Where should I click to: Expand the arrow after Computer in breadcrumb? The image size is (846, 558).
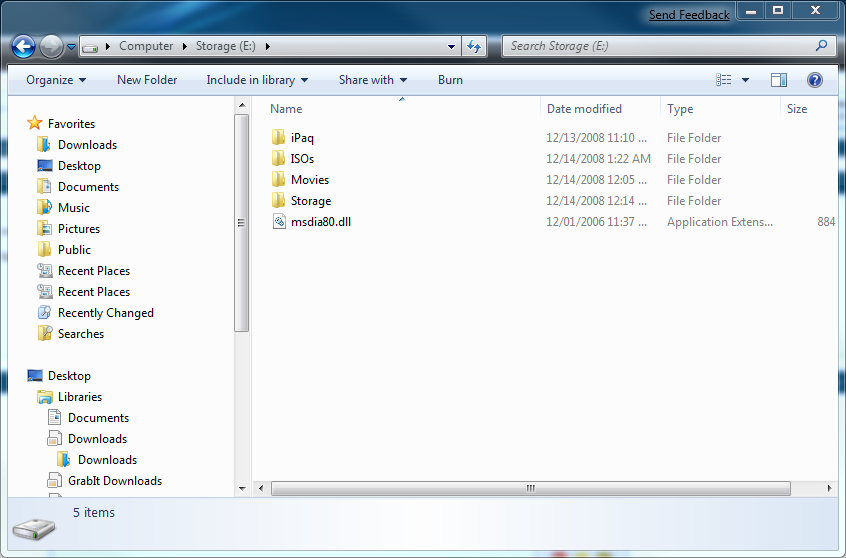point(185,46)
